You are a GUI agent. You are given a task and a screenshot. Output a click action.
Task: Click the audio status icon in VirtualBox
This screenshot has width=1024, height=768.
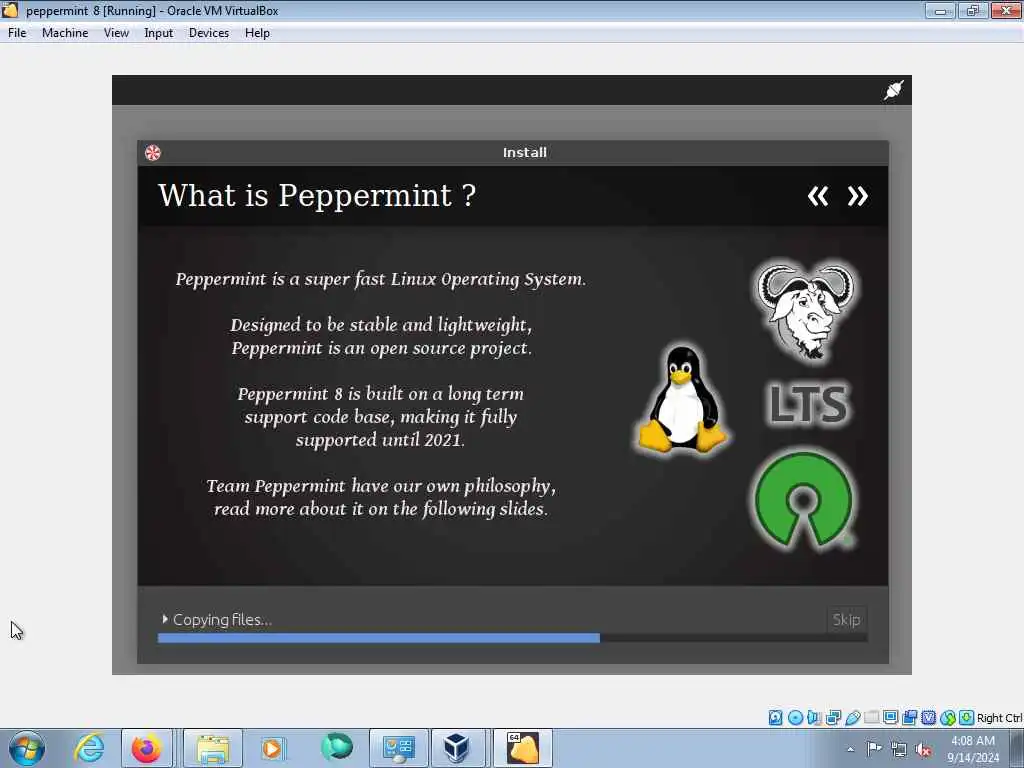point(814,718)
